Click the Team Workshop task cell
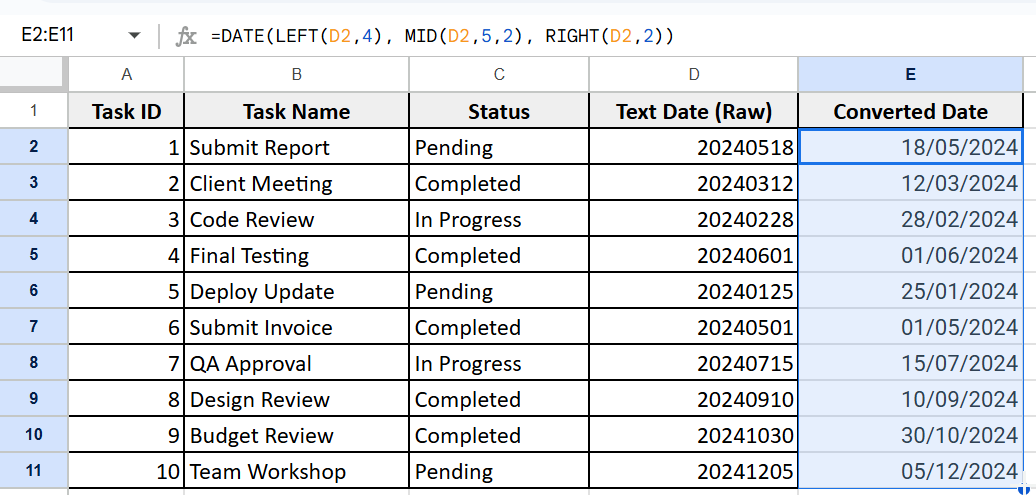Screen dimensions: 1036x495 (x=297, y=471)
